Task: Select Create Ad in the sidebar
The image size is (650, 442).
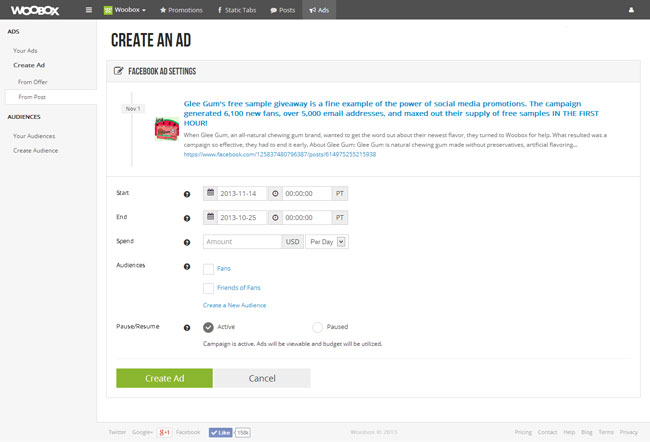Action: point(29,65)
